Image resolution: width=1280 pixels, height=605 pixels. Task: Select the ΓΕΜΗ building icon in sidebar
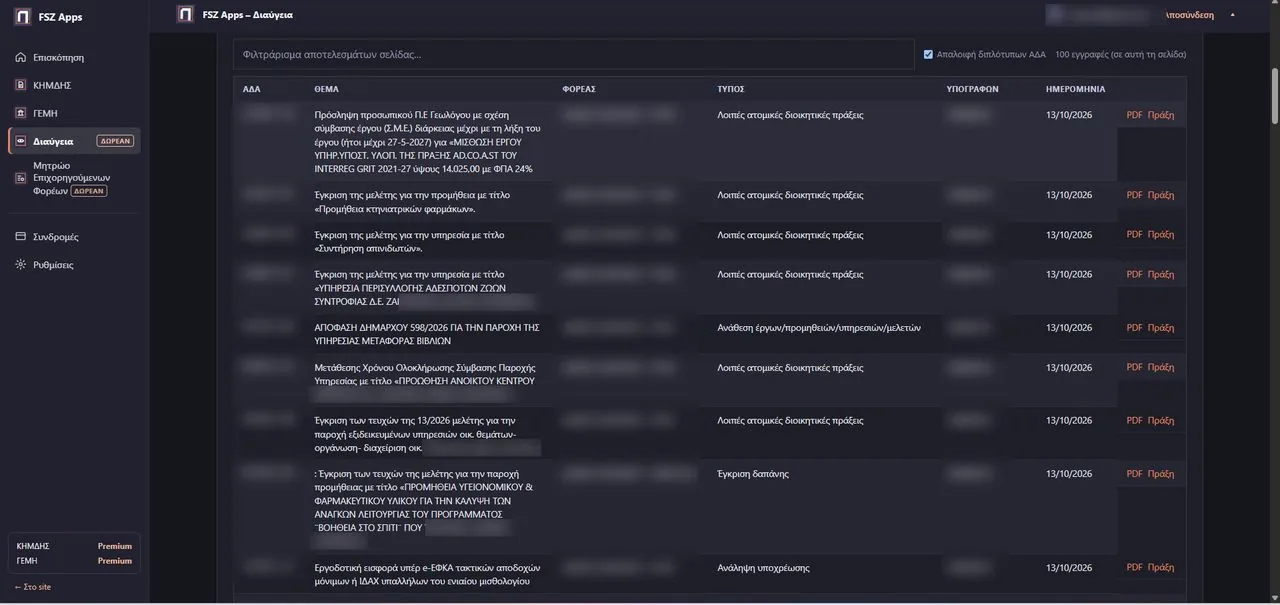[21, 113]
